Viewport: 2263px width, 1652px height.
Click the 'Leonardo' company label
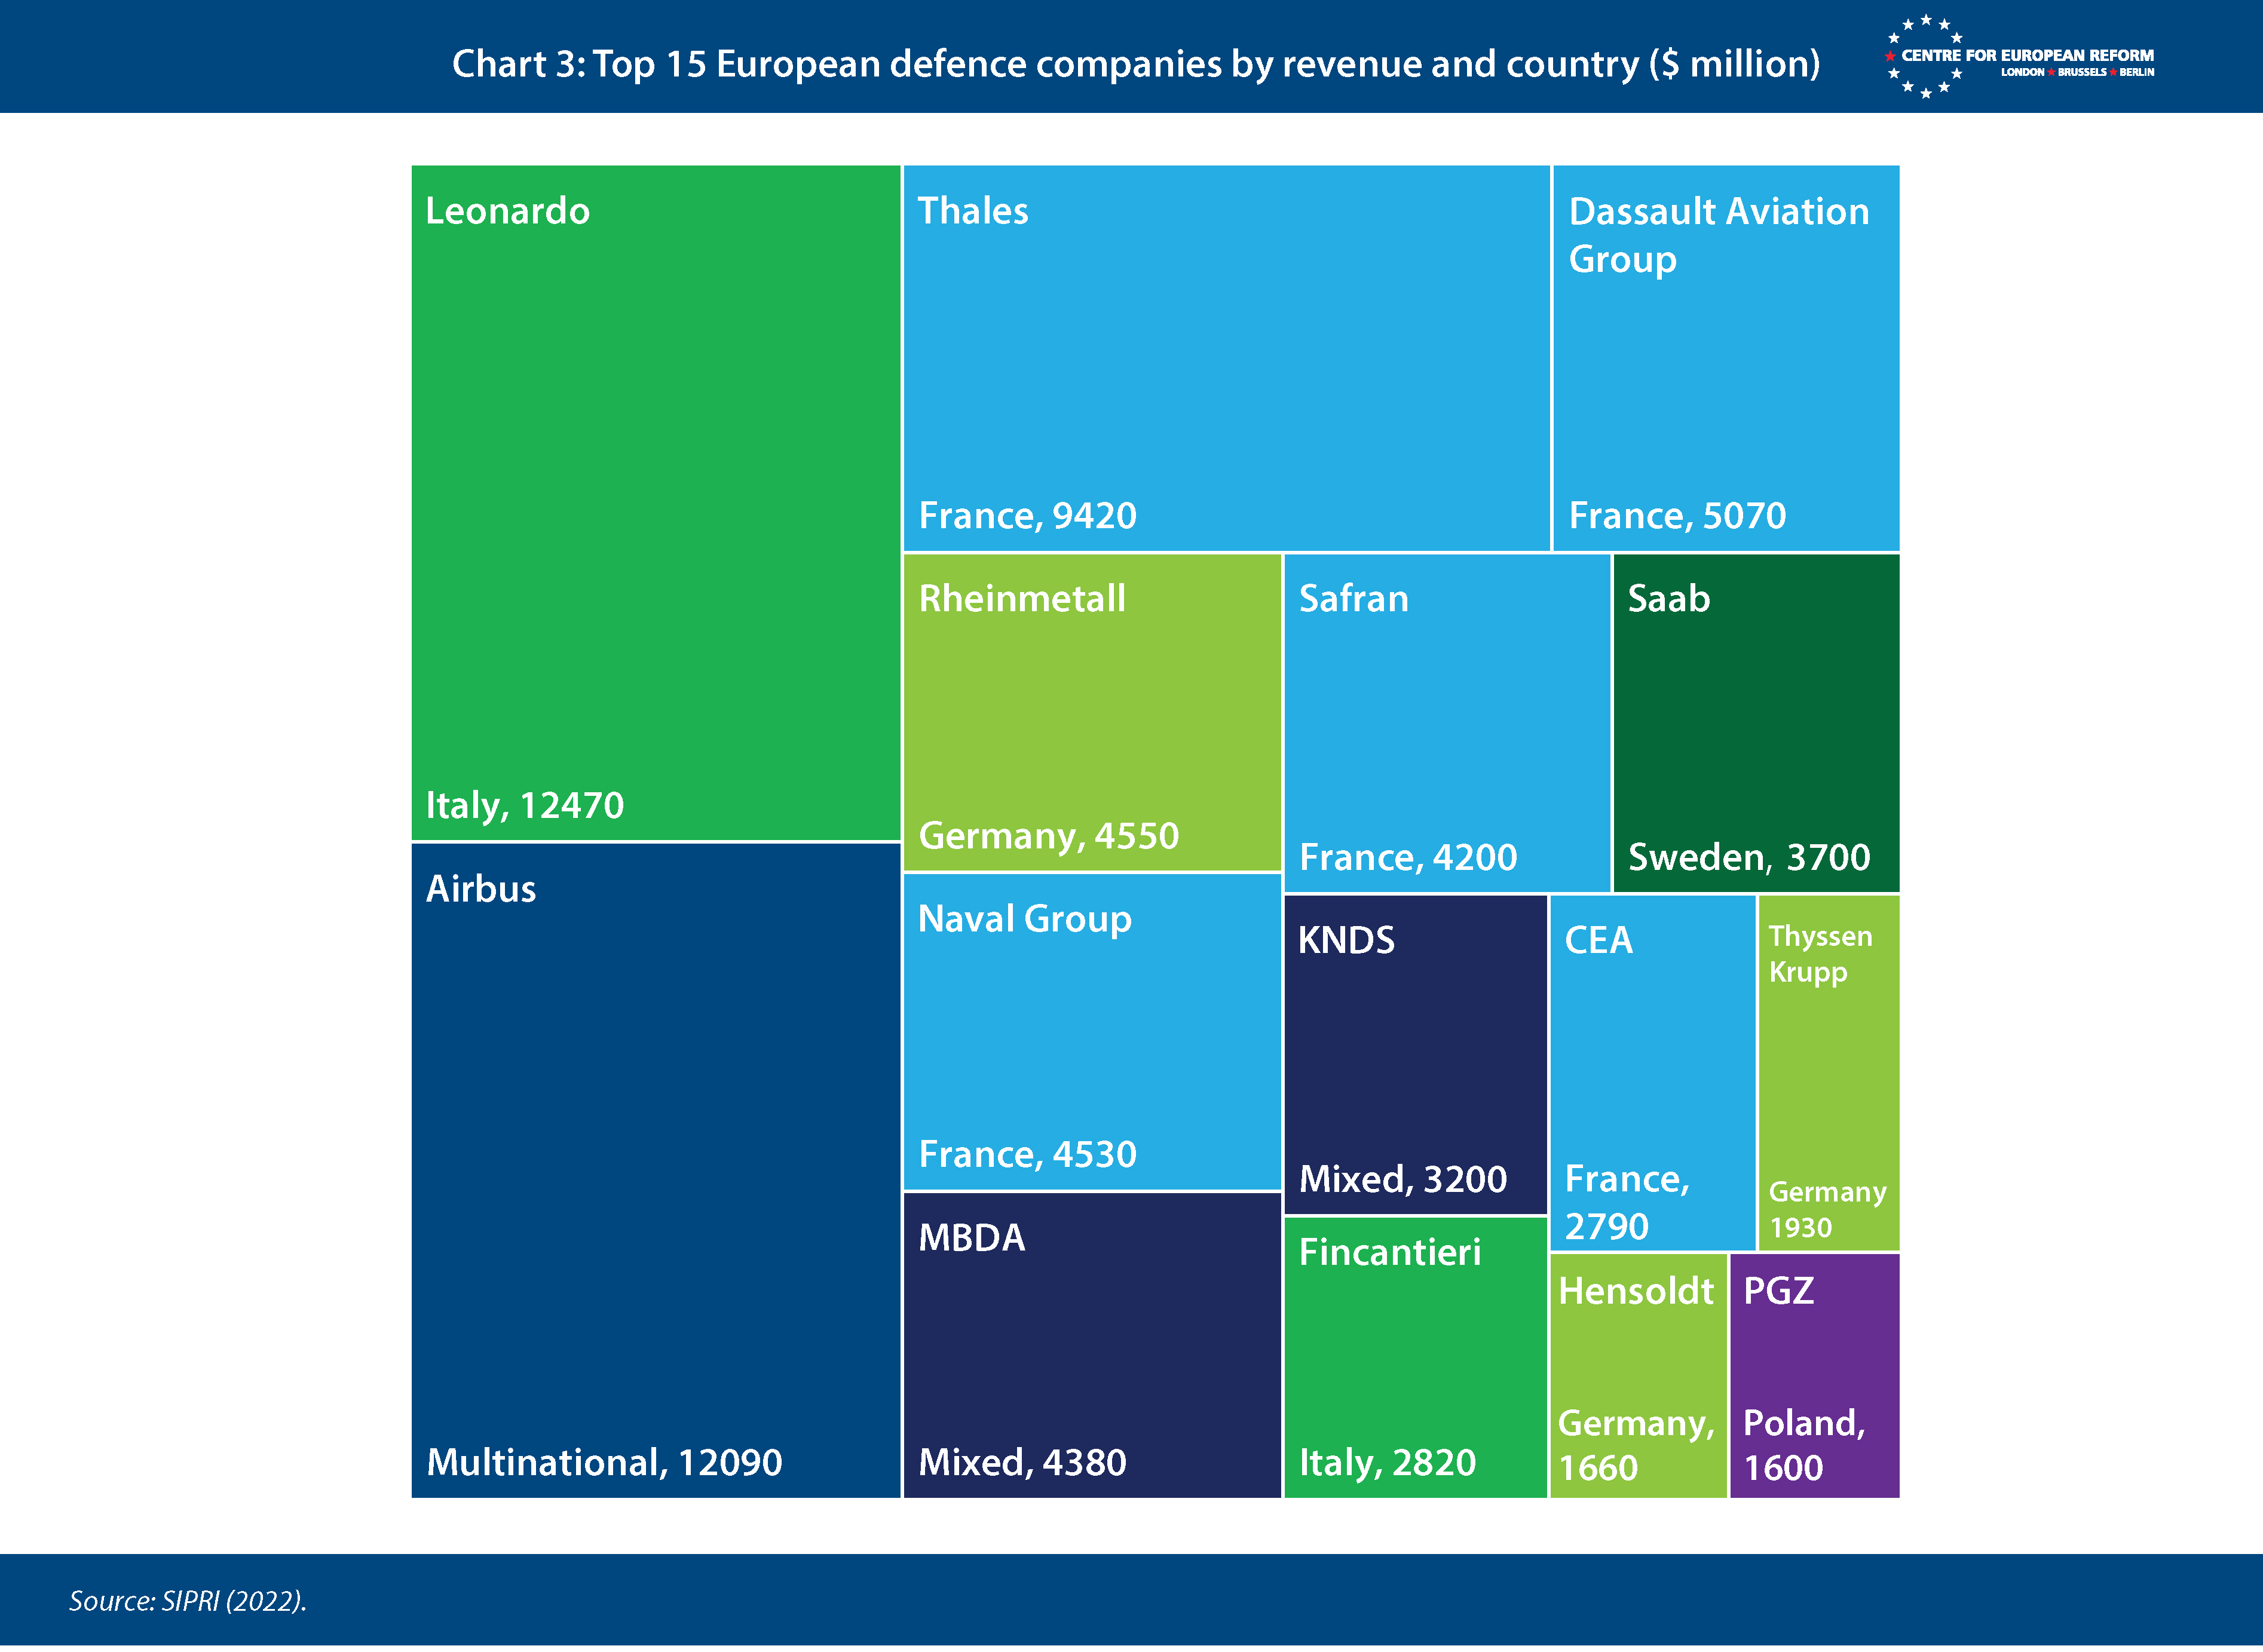507,211
